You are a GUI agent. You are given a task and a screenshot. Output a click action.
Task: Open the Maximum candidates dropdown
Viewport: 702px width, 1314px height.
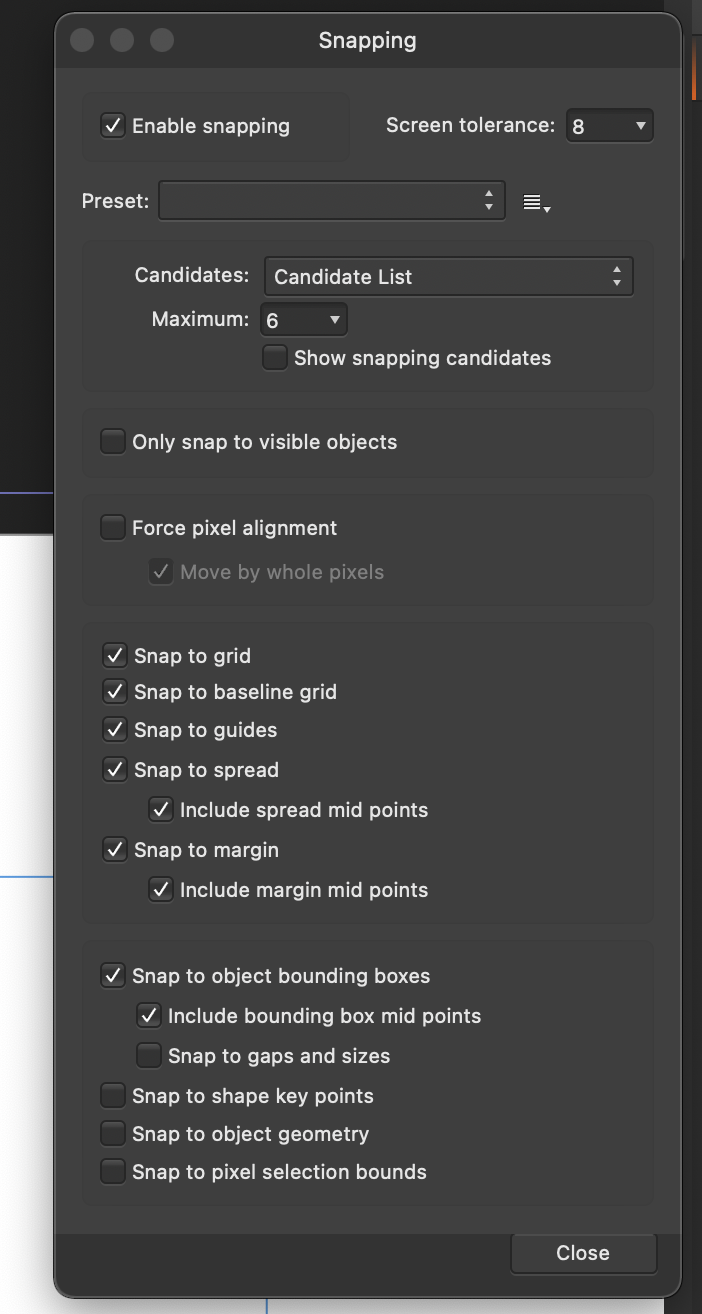[x=304, y=320]
